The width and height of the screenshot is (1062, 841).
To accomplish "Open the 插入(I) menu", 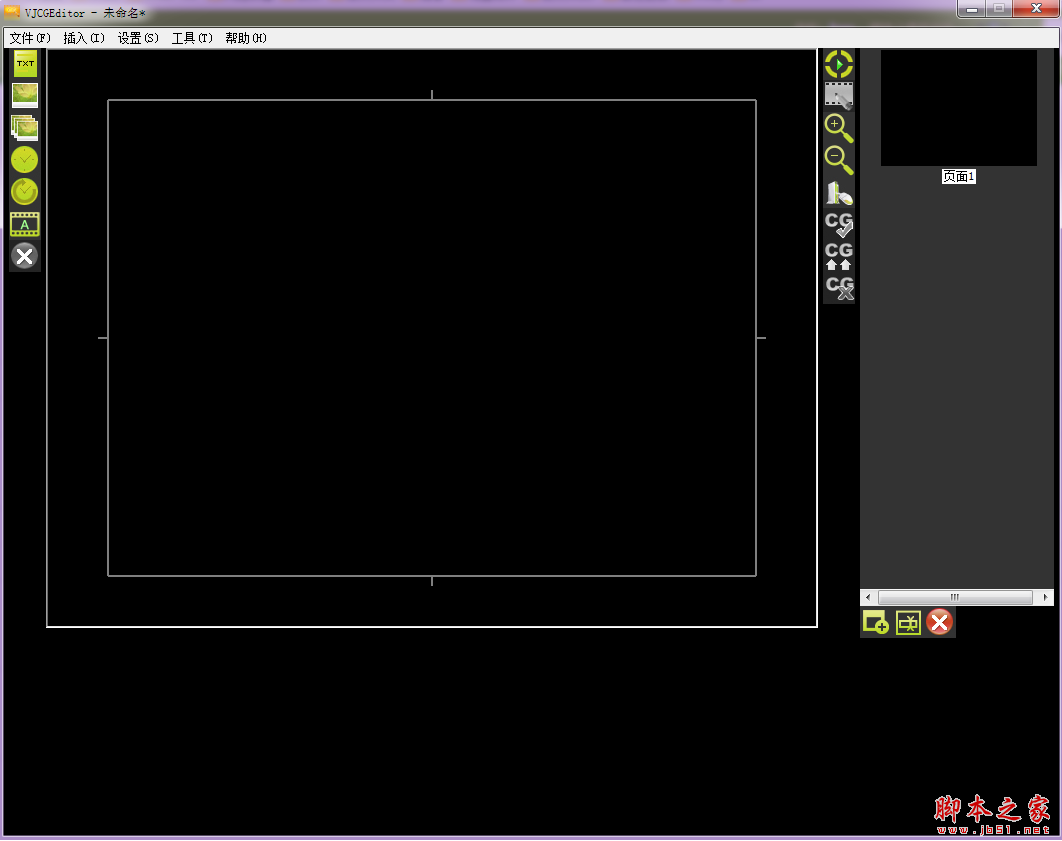I will tap(84, 38).
